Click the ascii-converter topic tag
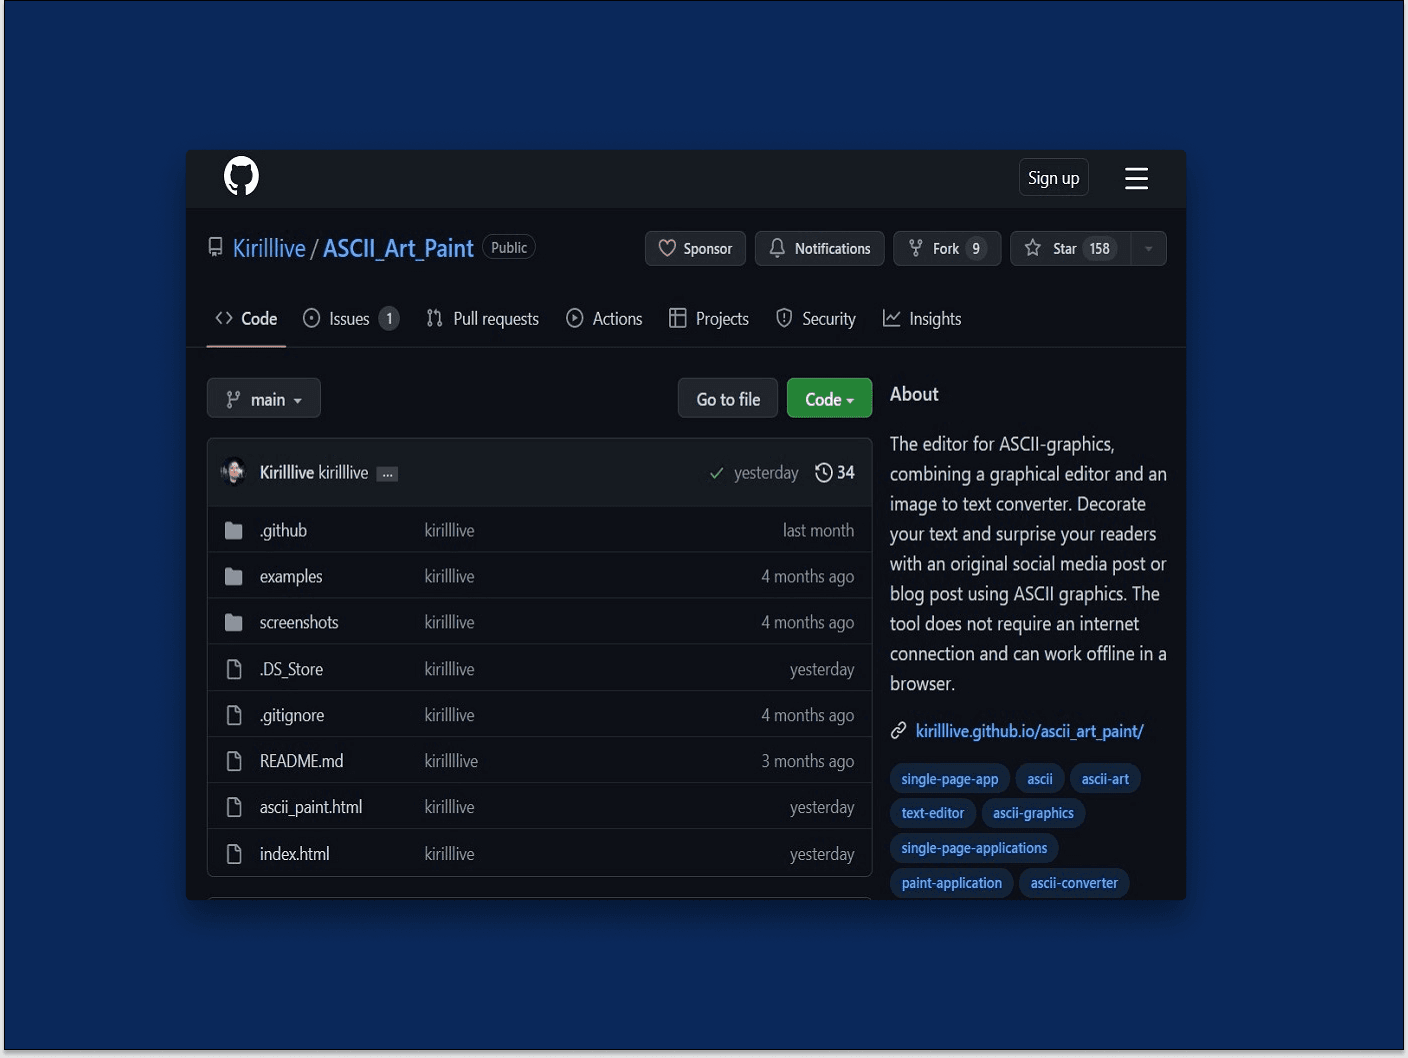 point(1074,883)
